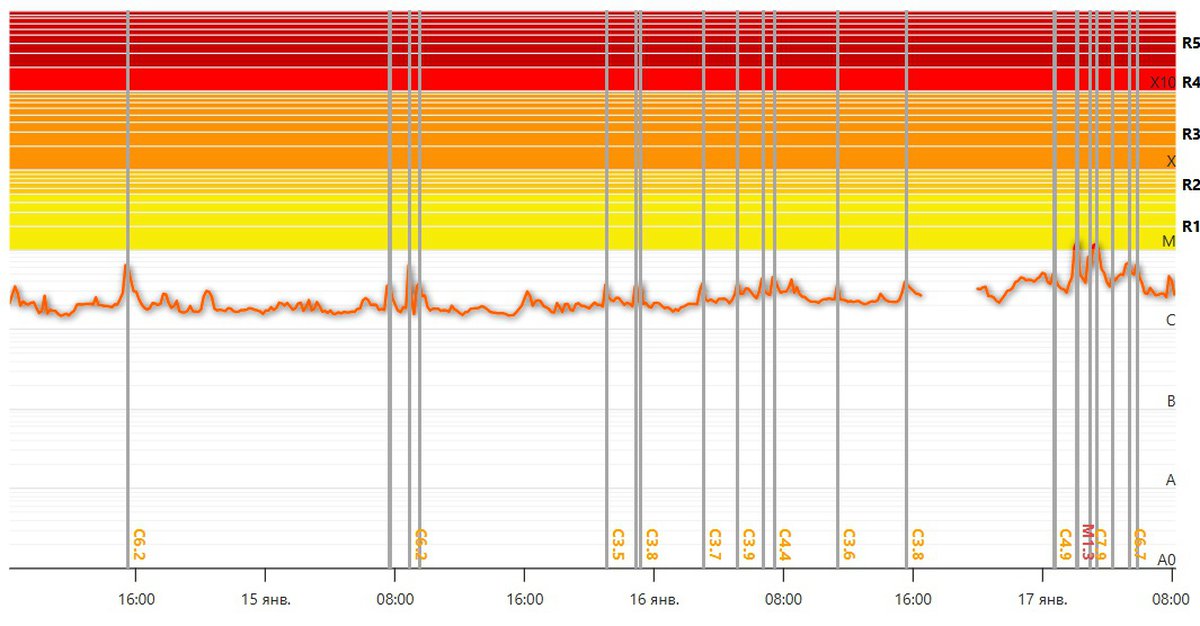Select the C3.7 flare label
The image size is (1200, 626).
coord(714,544)
